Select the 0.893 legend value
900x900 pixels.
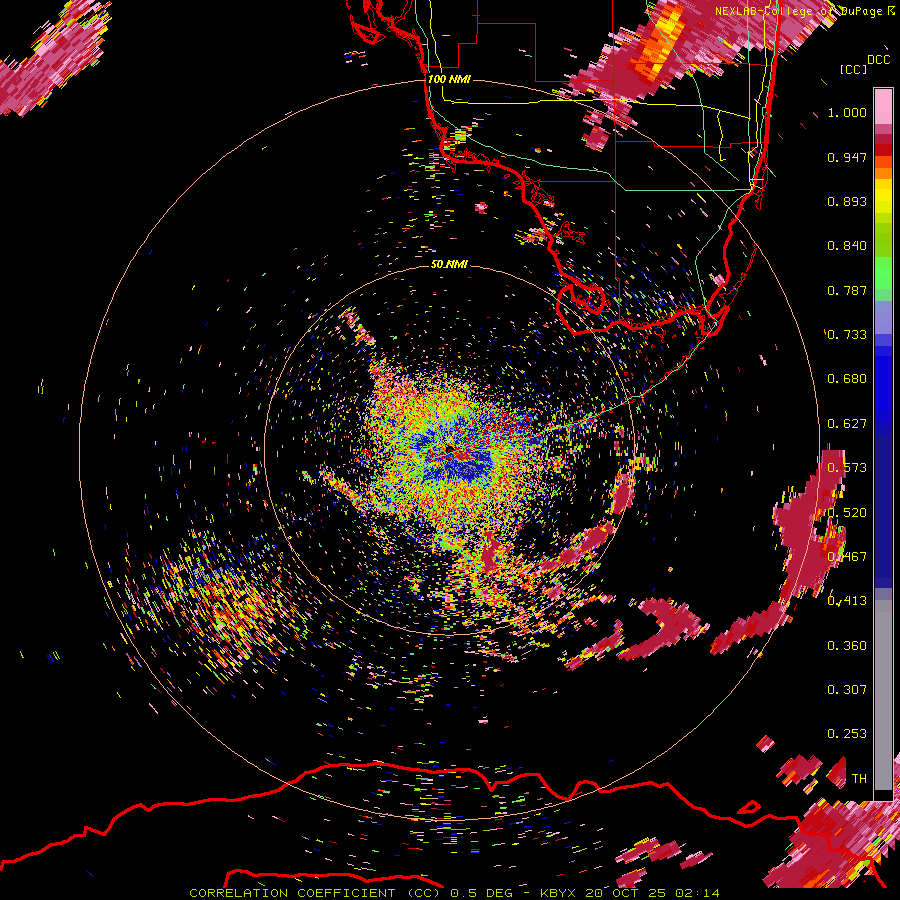pyautogui.click(x=847, y=201)
